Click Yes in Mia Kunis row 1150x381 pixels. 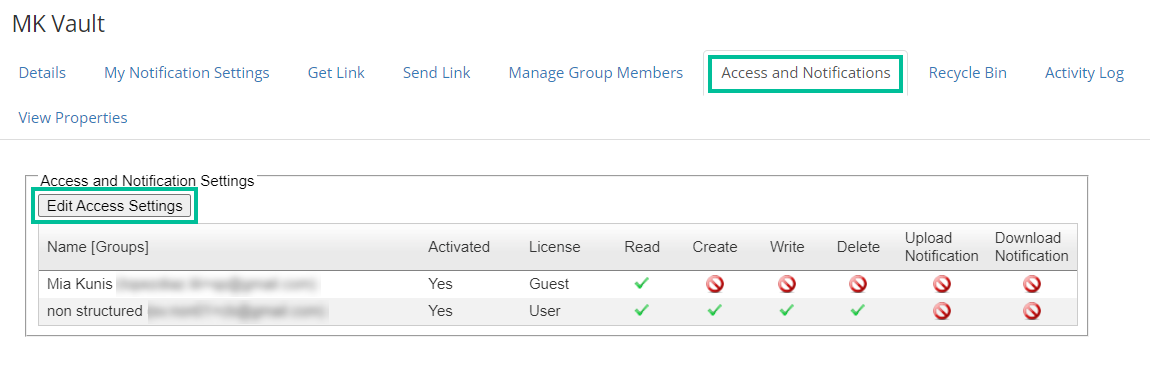tap(440, 284)
